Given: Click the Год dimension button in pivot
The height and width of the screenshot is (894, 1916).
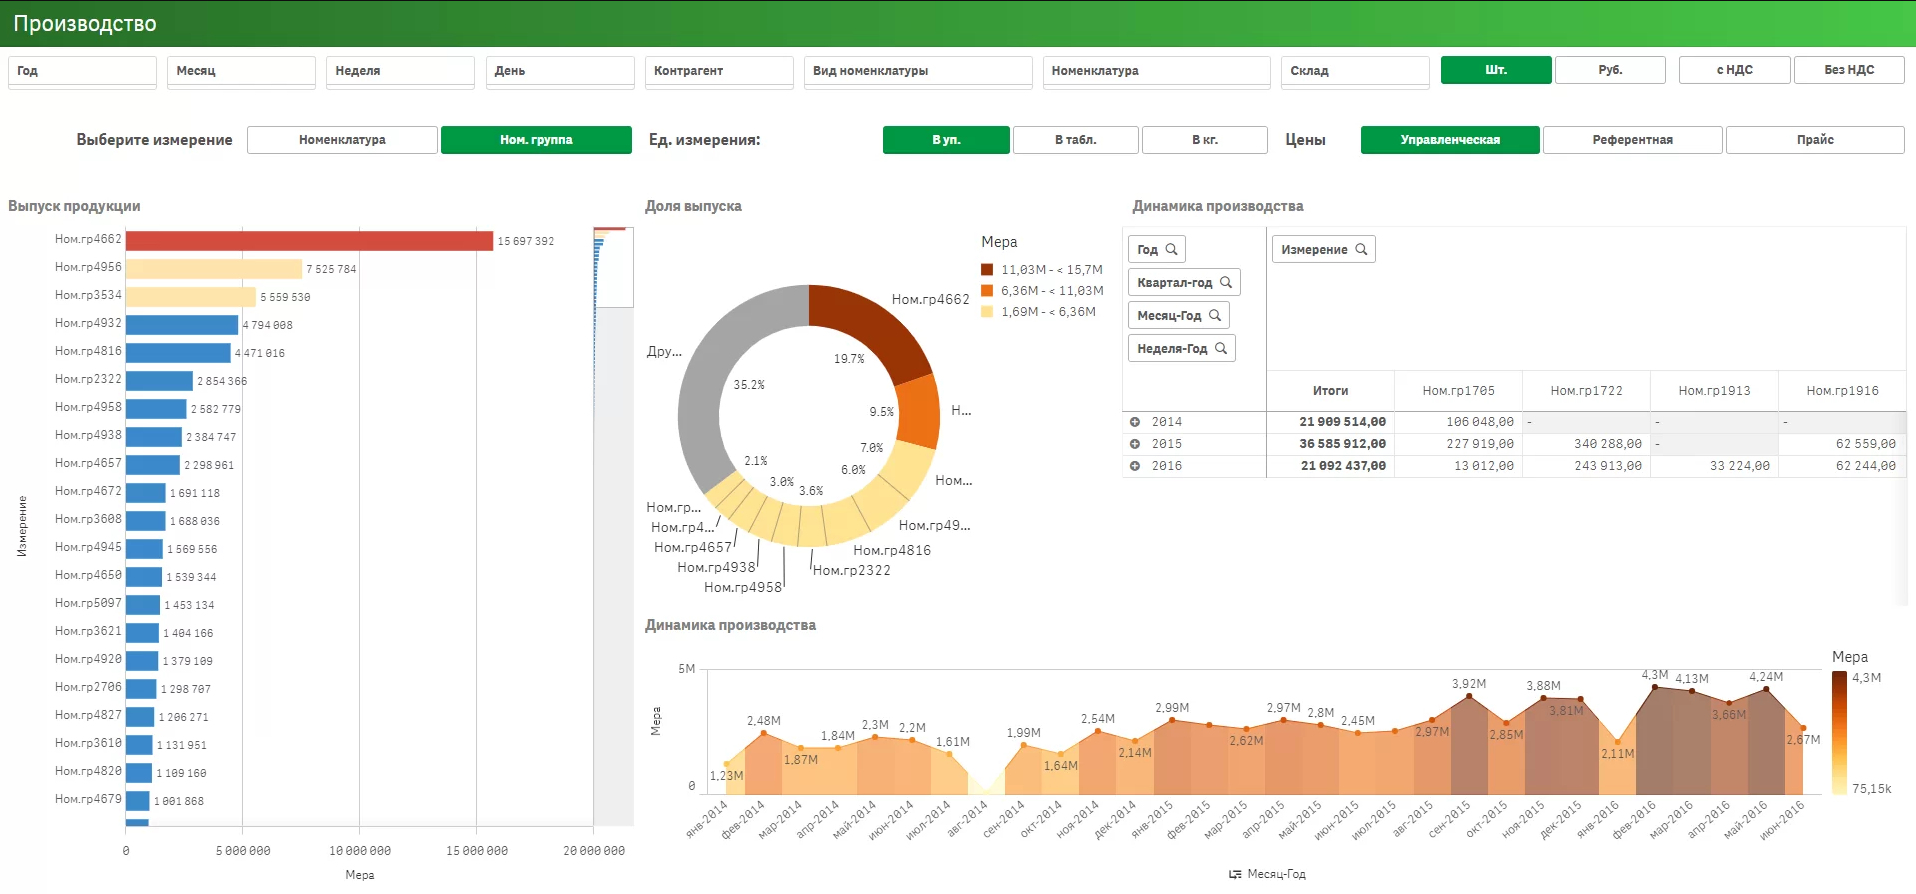Looking at the screenshot, I should (1156, 250).
